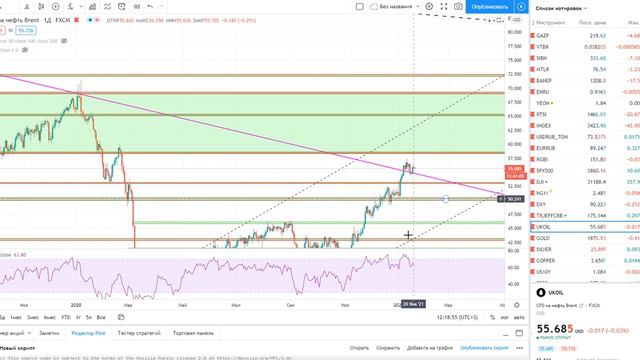Select COPPER in the watchlist
Viewport: 640px width, 360px height.
585,260
